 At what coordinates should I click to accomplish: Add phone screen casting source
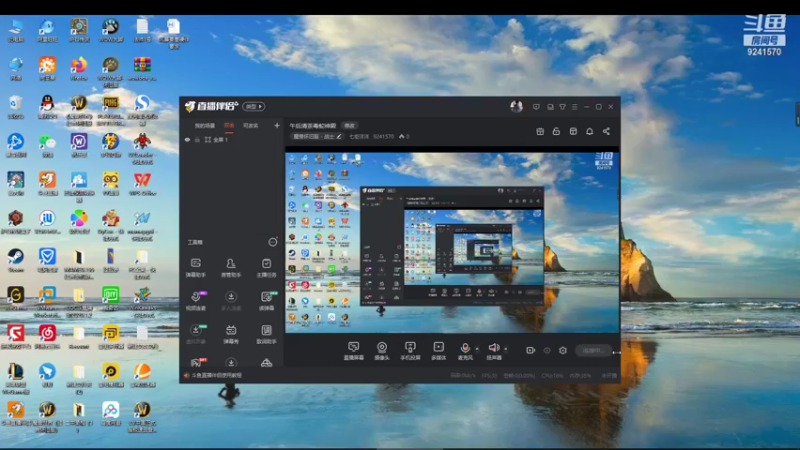(x=410, y=351)
